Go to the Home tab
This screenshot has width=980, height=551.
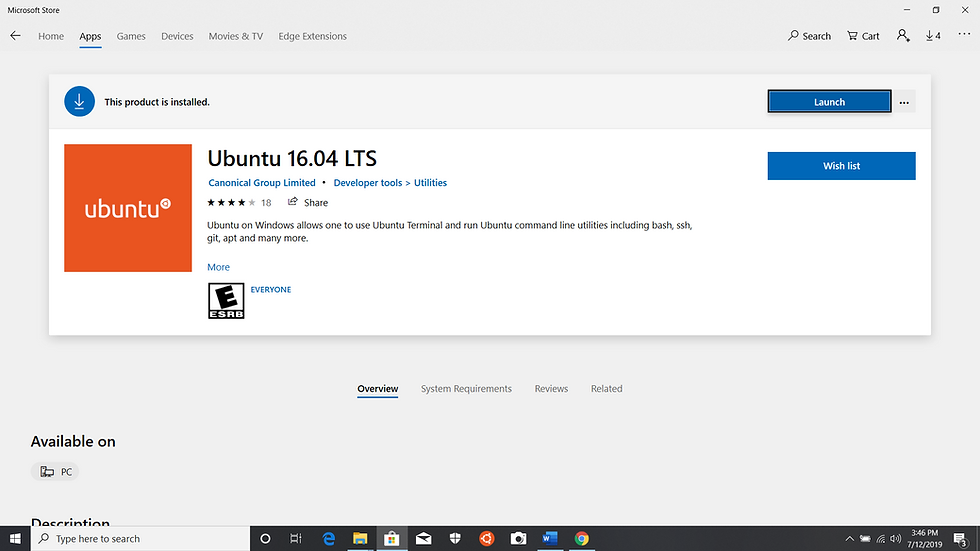point(51,36)
